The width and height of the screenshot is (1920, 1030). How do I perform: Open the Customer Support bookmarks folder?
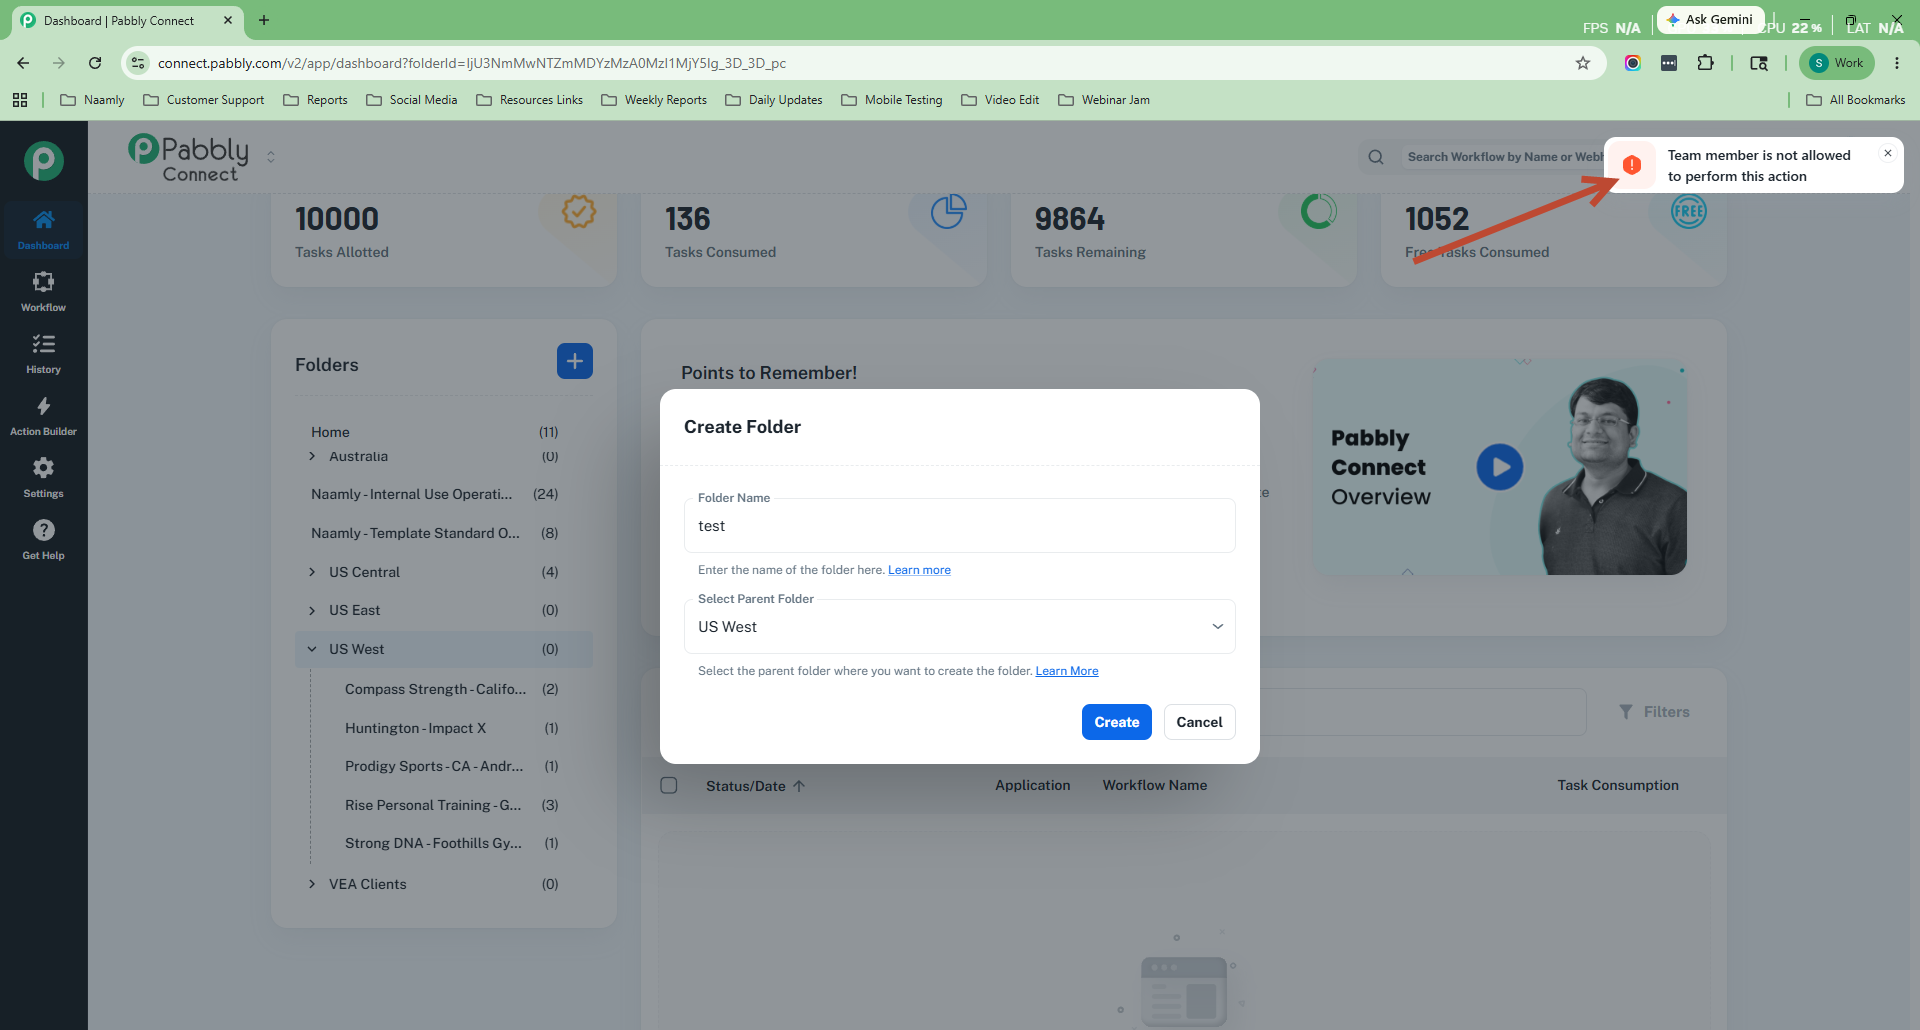click(x=204, y=100)
